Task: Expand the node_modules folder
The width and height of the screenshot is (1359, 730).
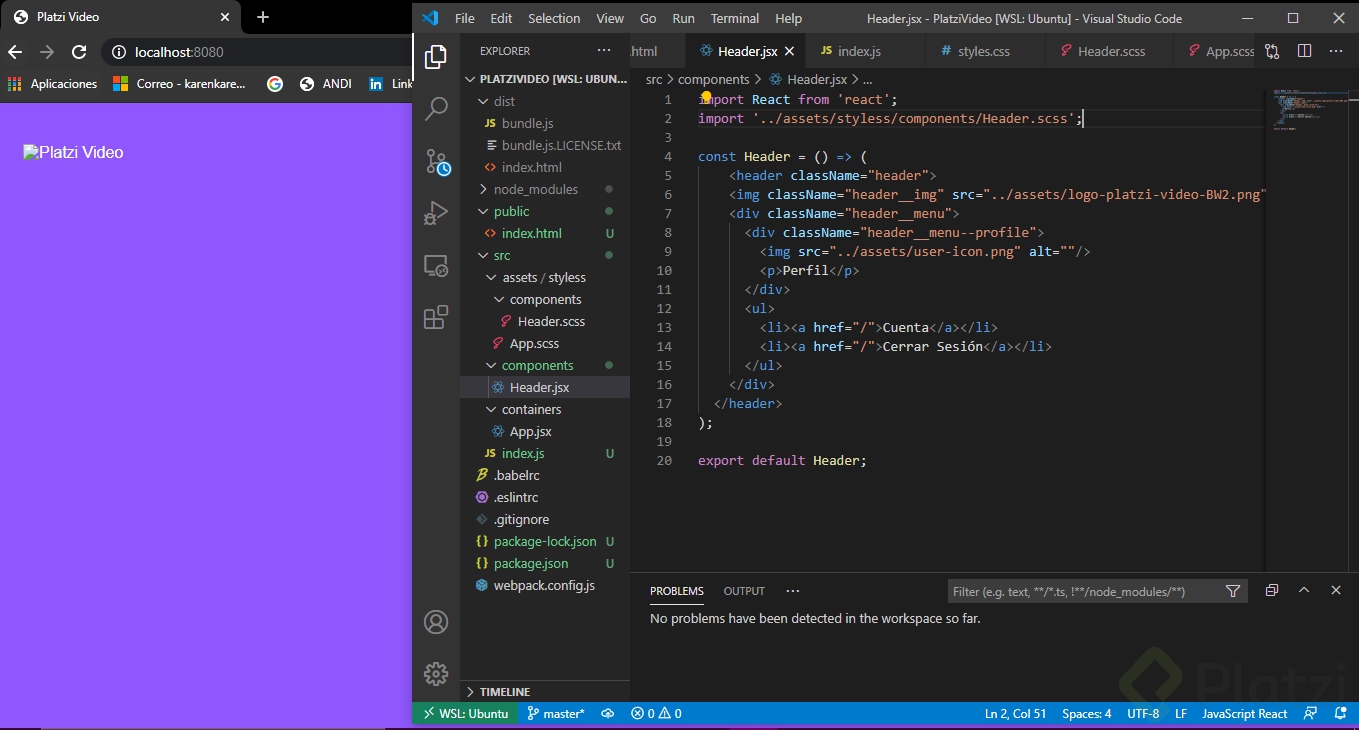Action: 535,189
